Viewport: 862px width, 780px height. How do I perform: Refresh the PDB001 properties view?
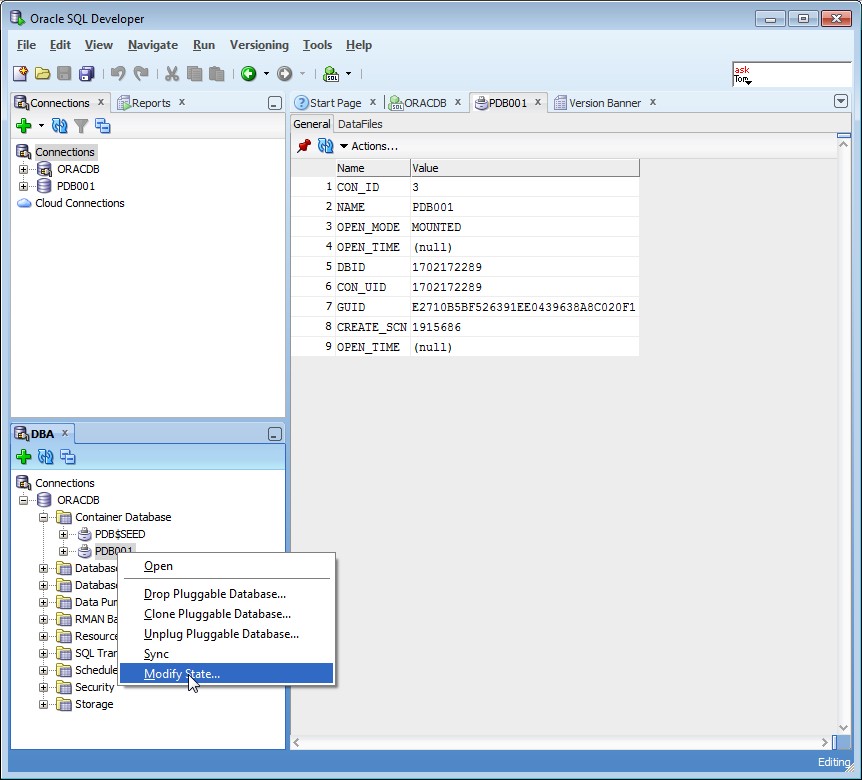point(327,145)
